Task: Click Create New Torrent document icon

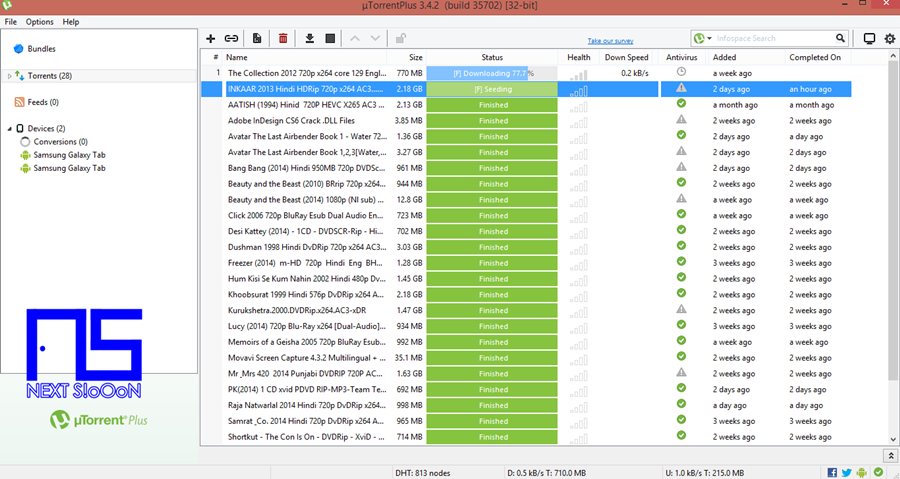Action: [x=257, y=38]
